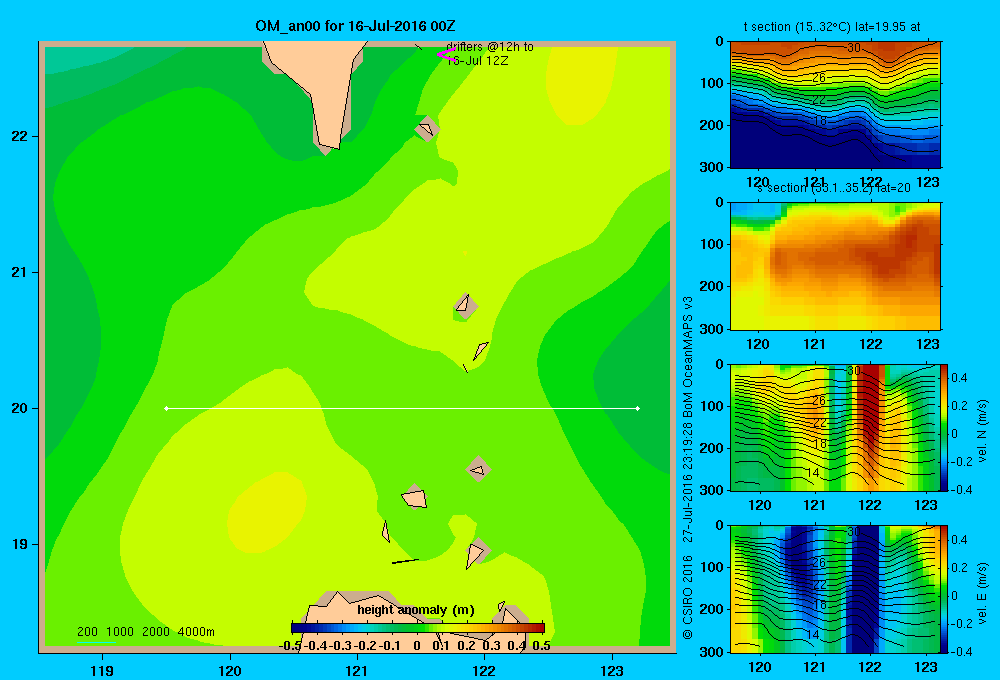Click longitude label 119 under the main map

point(102,671)
